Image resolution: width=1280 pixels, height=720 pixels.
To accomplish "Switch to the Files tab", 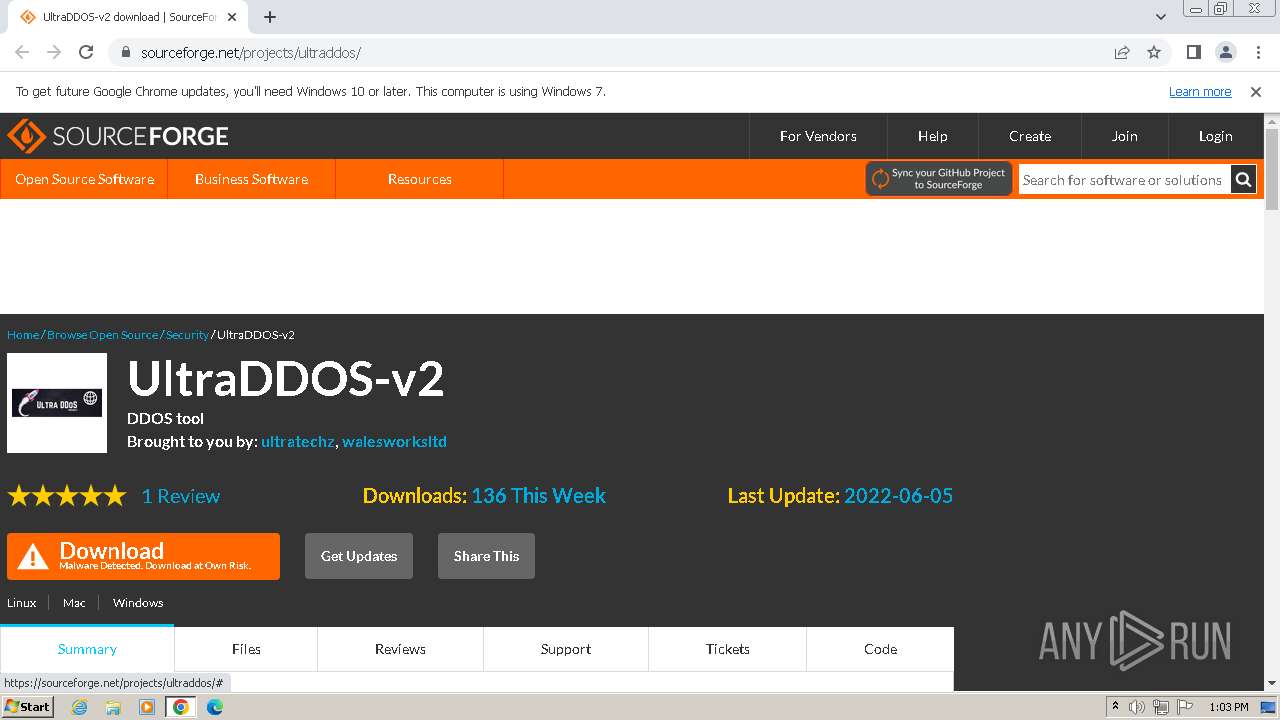I will coord(246,649).
